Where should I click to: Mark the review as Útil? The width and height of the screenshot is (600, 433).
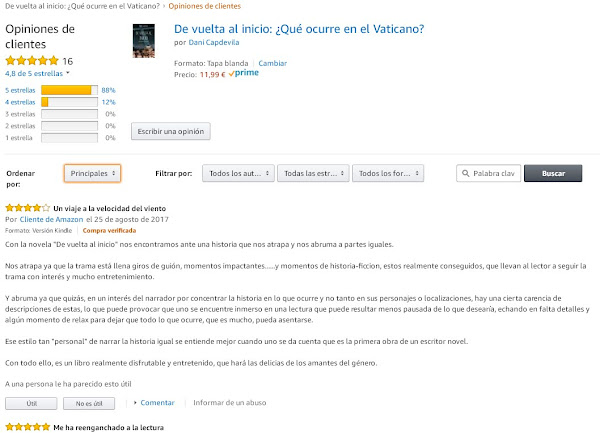point(31,403)
